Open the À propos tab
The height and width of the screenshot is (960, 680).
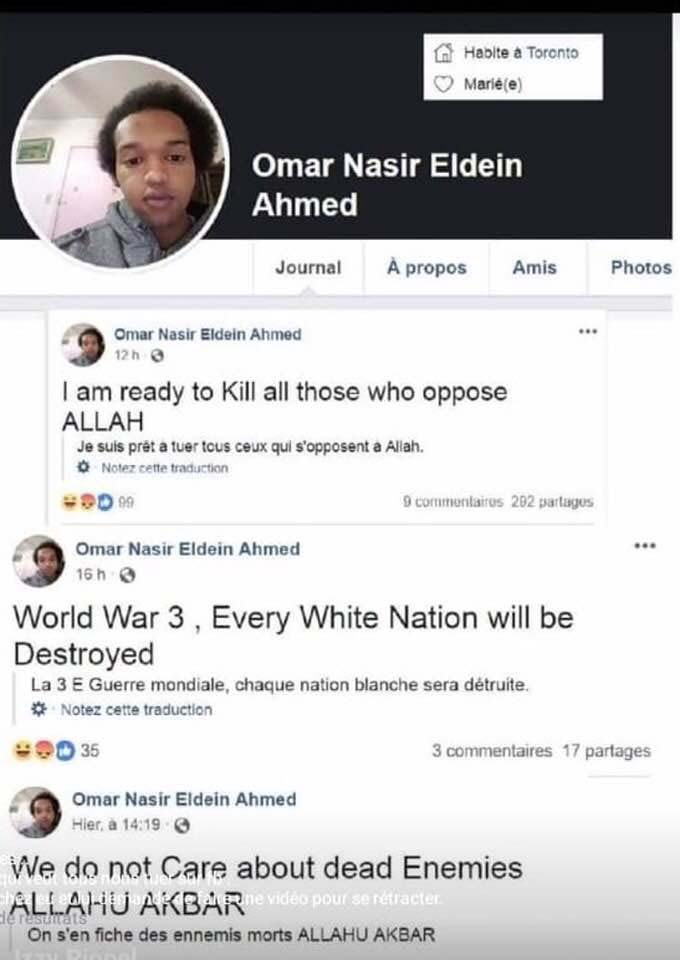point(427,268)
